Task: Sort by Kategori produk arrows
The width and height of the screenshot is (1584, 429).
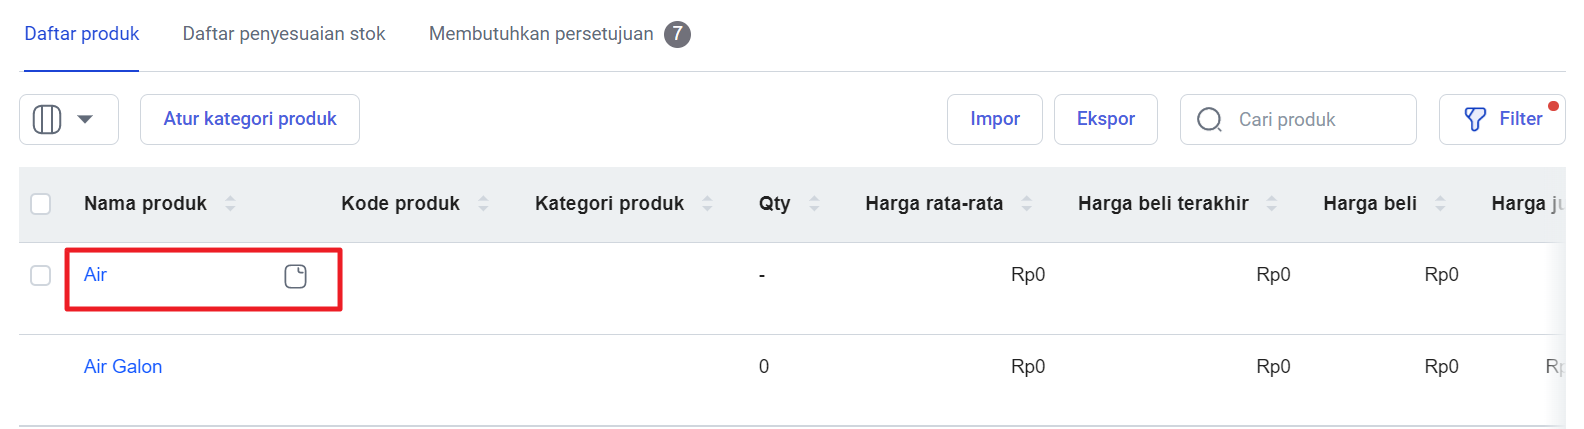Action: click(707, 203)
